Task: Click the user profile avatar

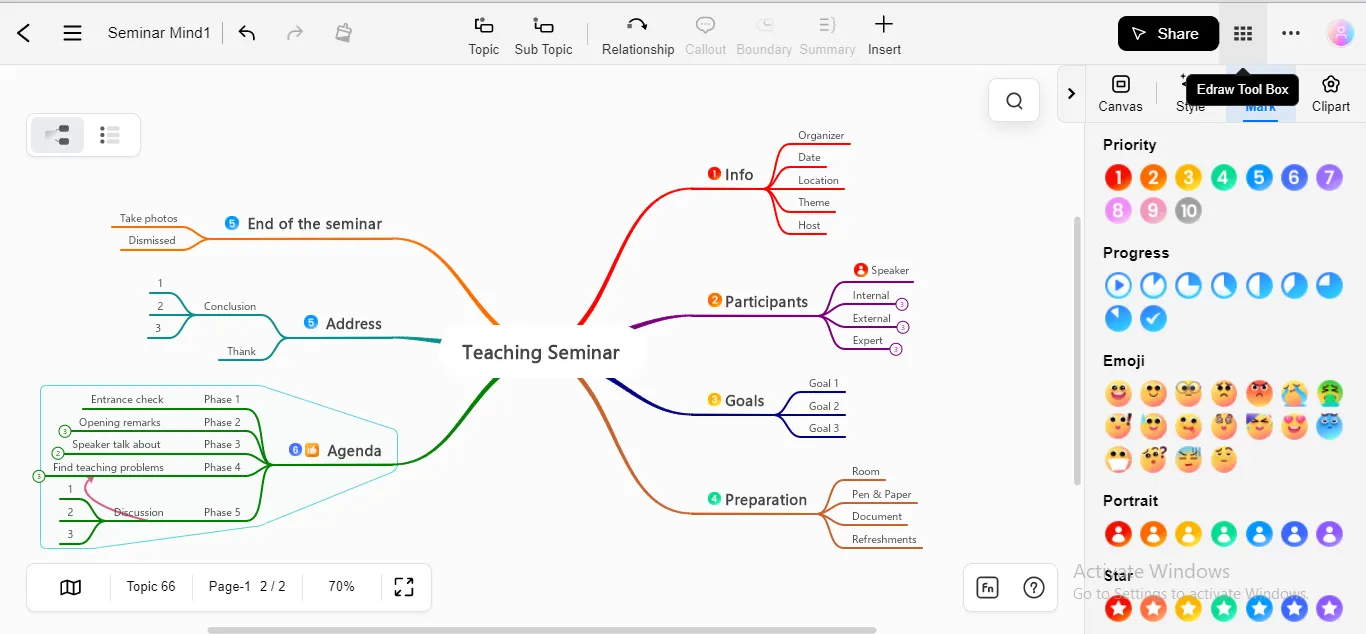Action: [1340, 33]
